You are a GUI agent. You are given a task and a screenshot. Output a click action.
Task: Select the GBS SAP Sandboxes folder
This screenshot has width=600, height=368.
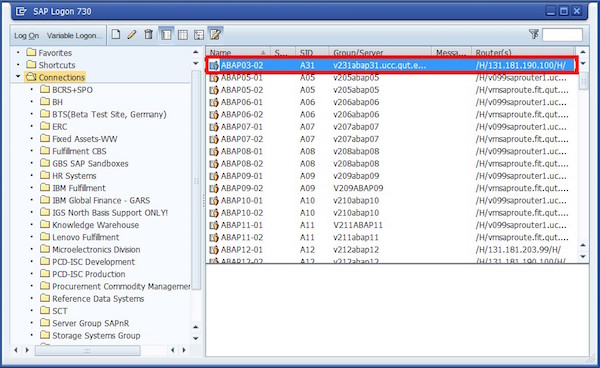[x=84, y=163]
